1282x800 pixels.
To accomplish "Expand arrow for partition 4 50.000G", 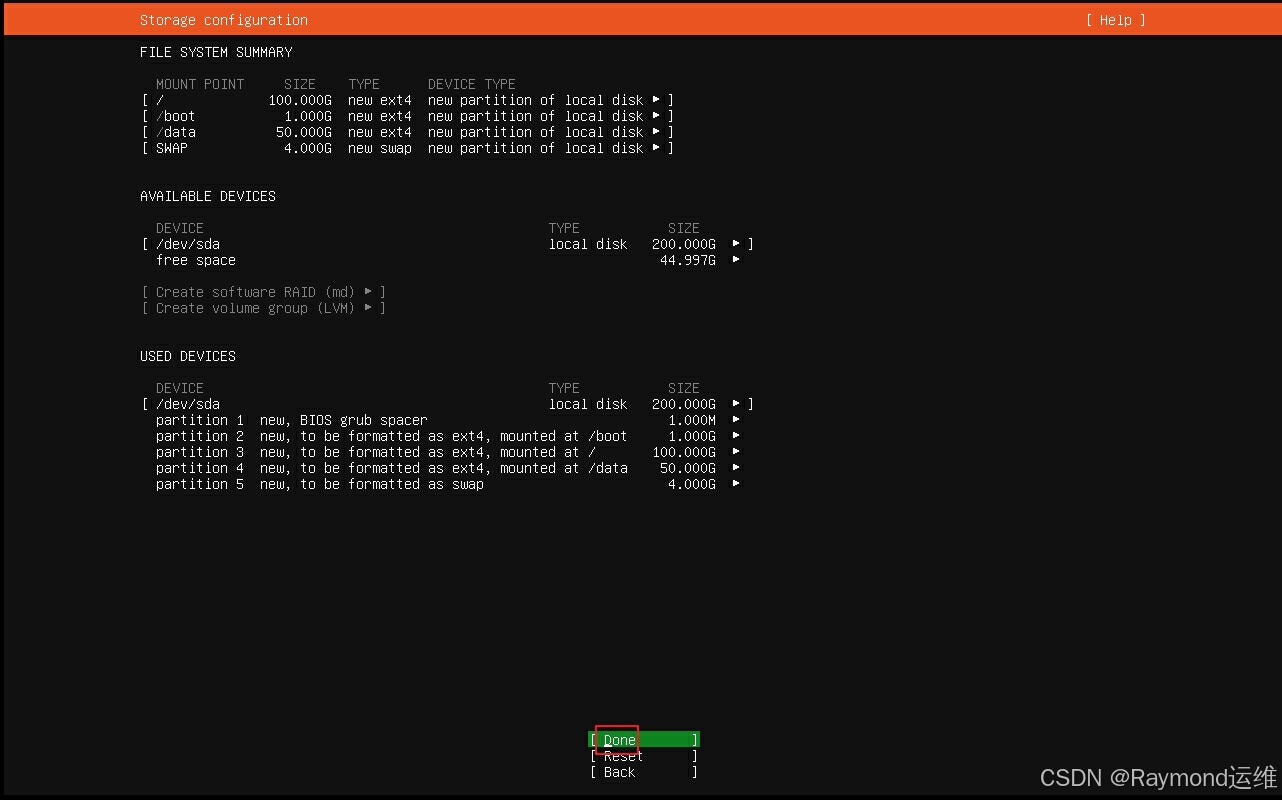I will point(736,468).
